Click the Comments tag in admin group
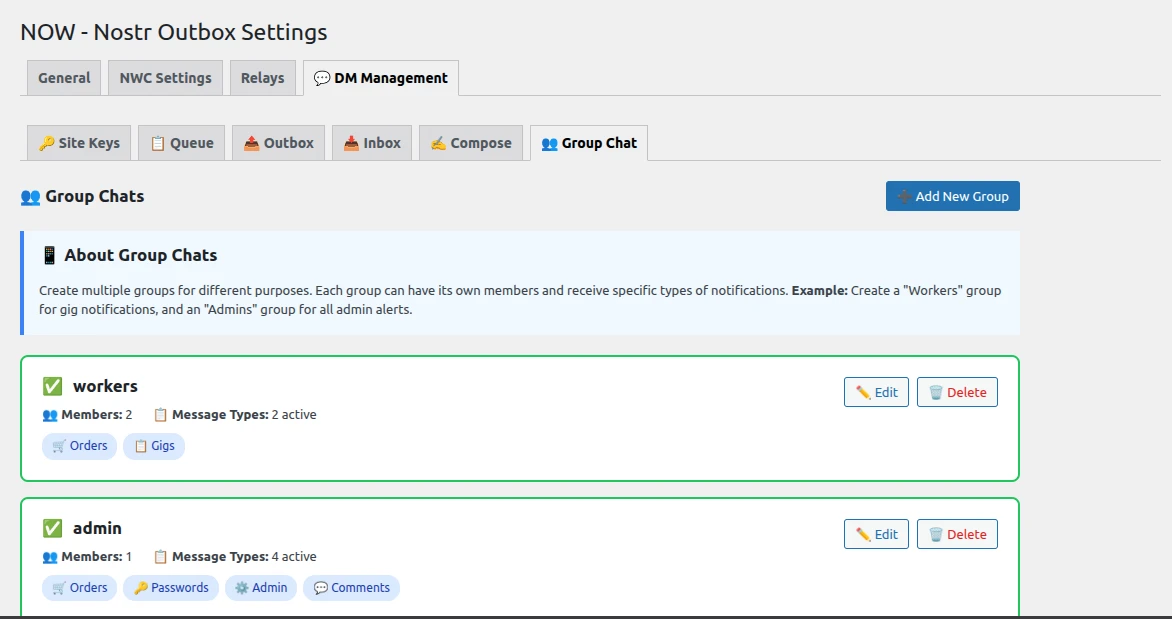The height and width of the screenshot is (619, 1172). (351, 588)
